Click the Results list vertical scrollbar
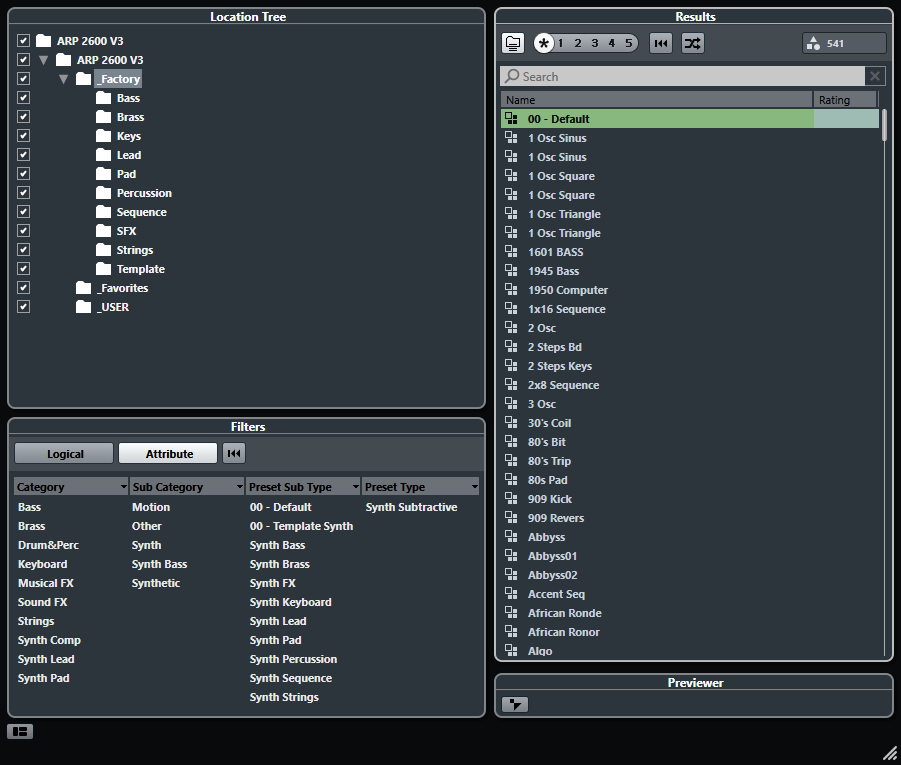This screenshot has width=901, height=765. tap(884, 125)
